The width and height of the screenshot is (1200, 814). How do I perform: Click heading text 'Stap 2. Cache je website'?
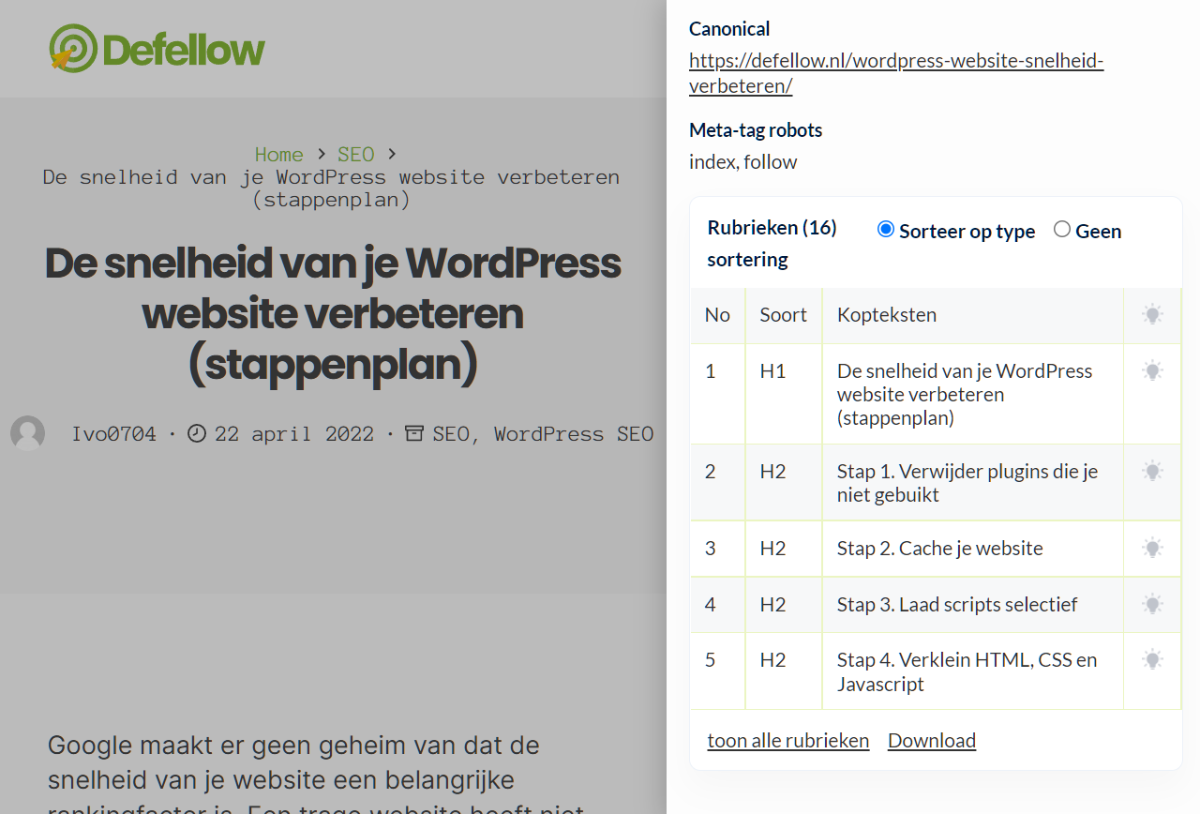tap(940, 548)
